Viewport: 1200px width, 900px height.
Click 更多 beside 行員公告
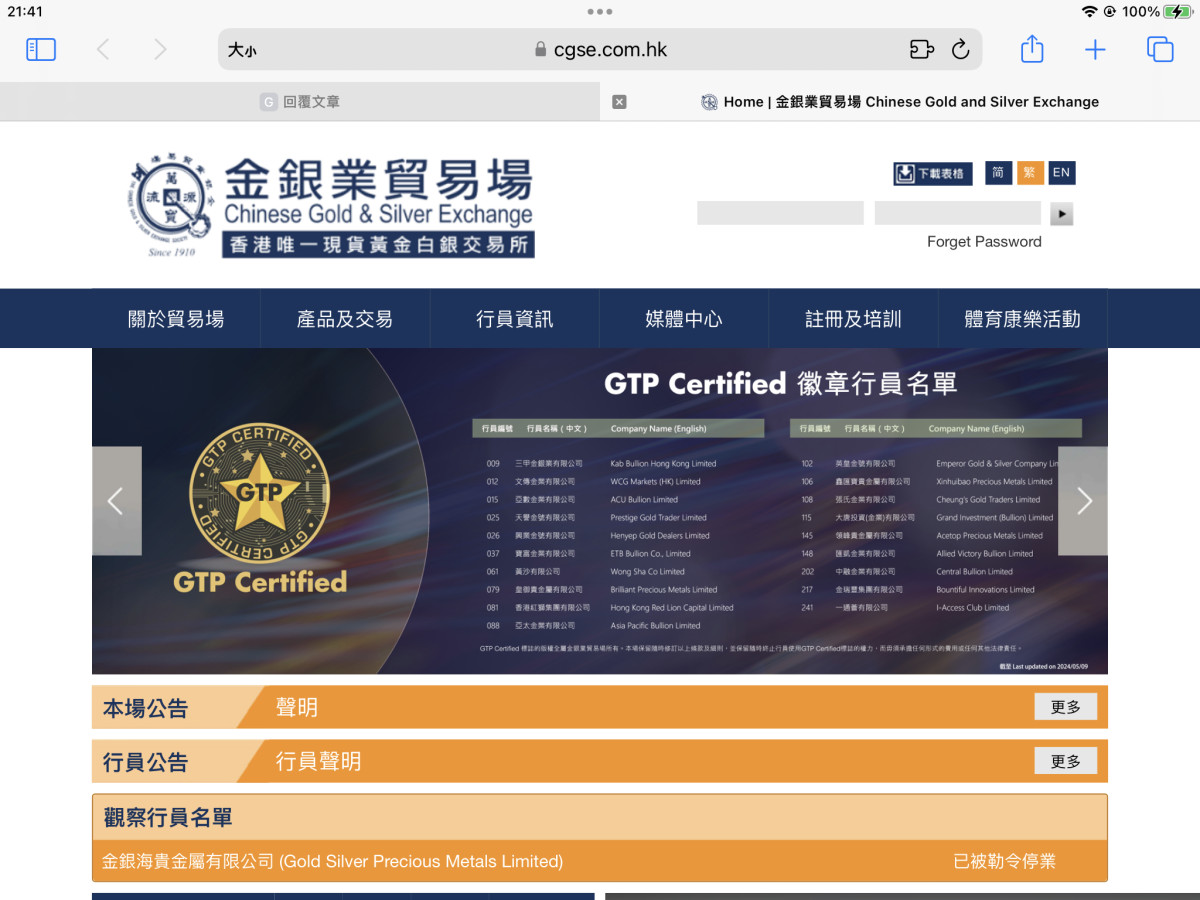(x=1065, y=761)
